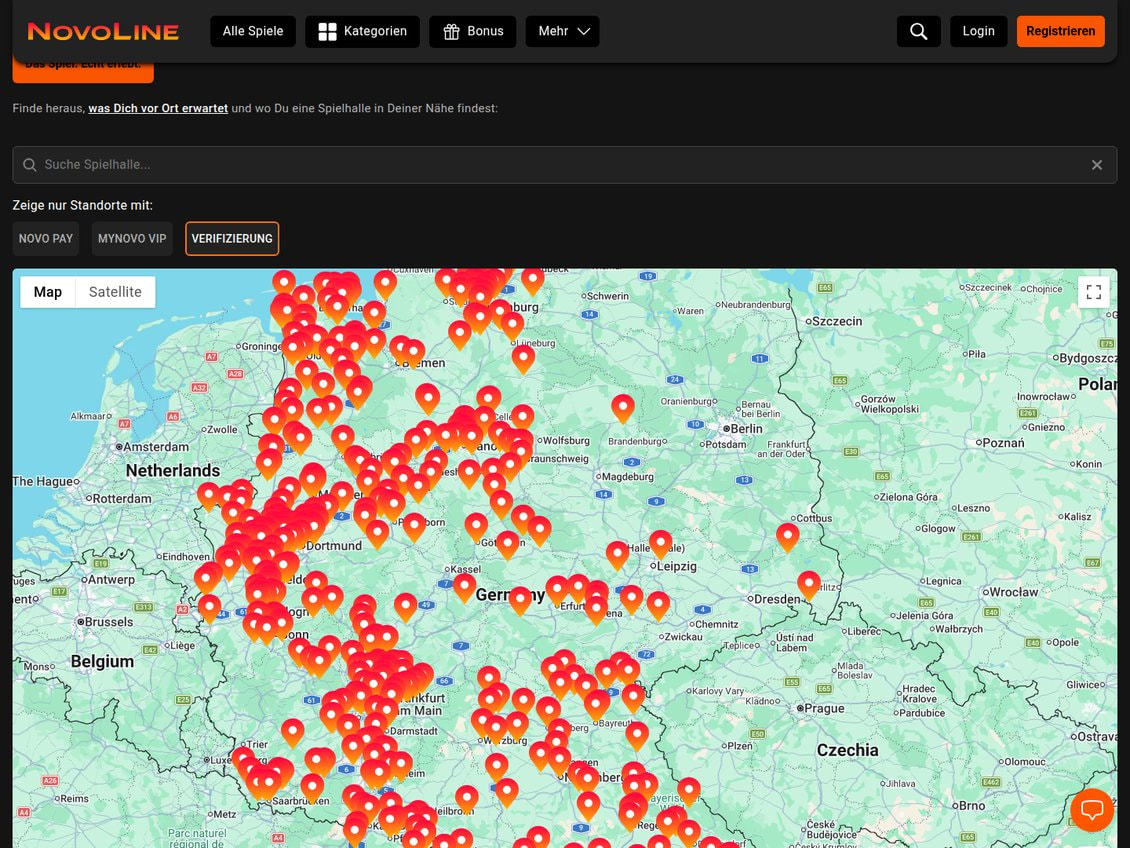Viewport: 1130px width, 848px height.
Task: Follow the 'was Dich vor Ort erwartet' link
Action: (x=158, y=108)
